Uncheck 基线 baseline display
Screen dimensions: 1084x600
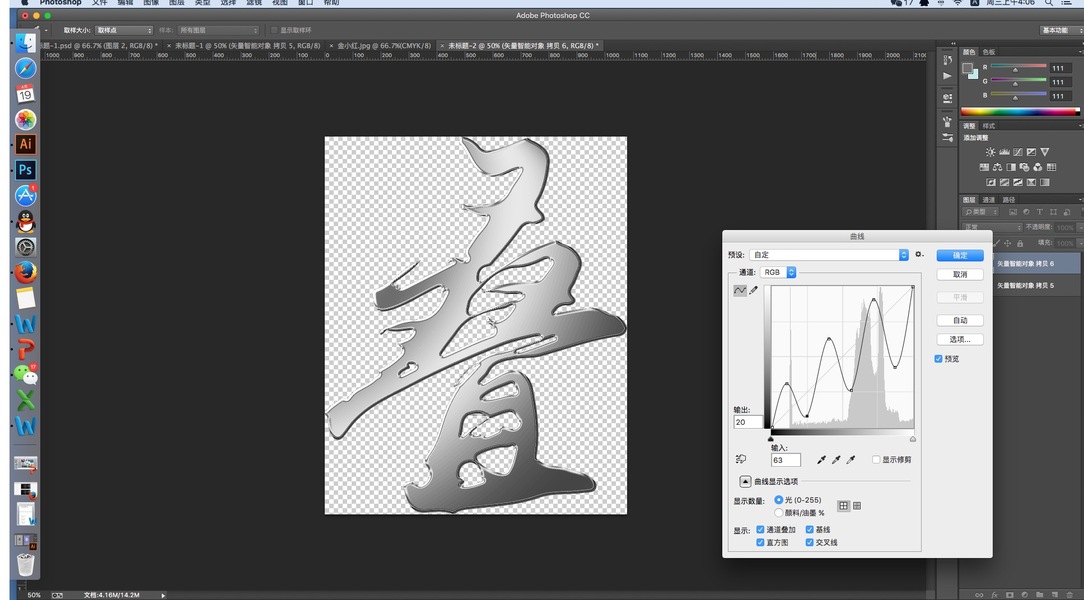[810, 529]
